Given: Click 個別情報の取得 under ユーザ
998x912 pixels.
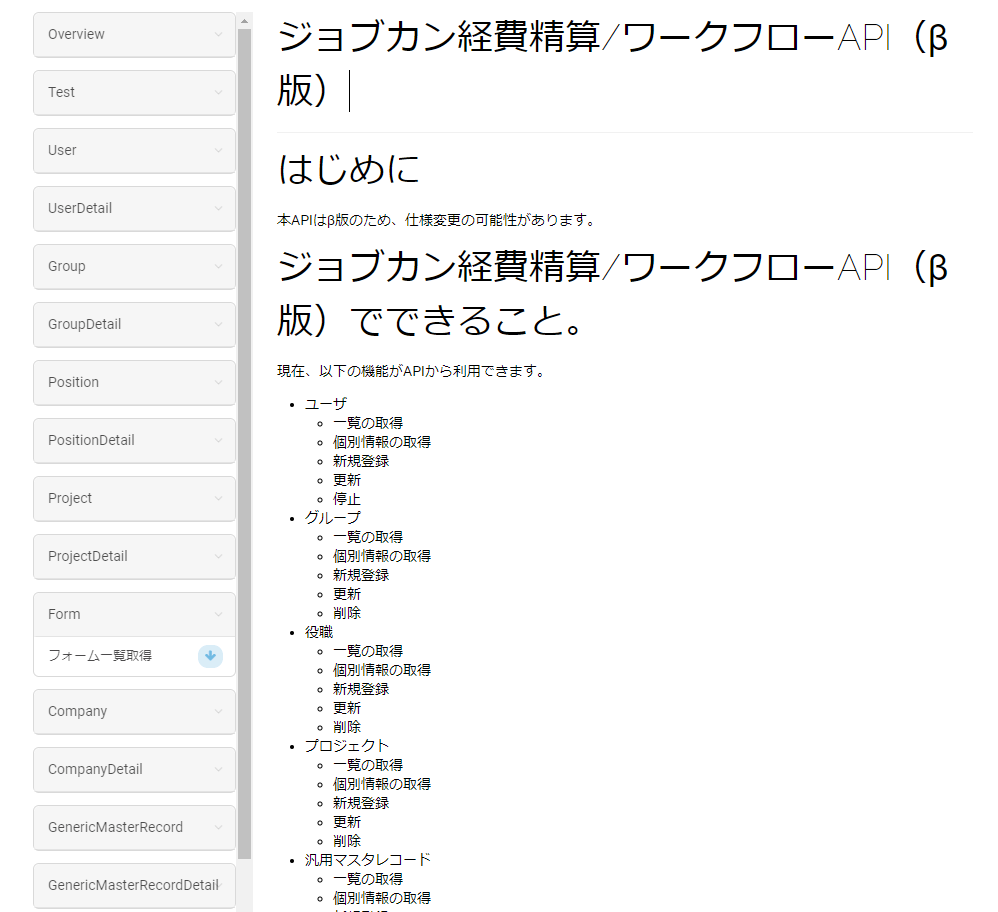Looking at the screenshot, I should click(x=382, y=442).
